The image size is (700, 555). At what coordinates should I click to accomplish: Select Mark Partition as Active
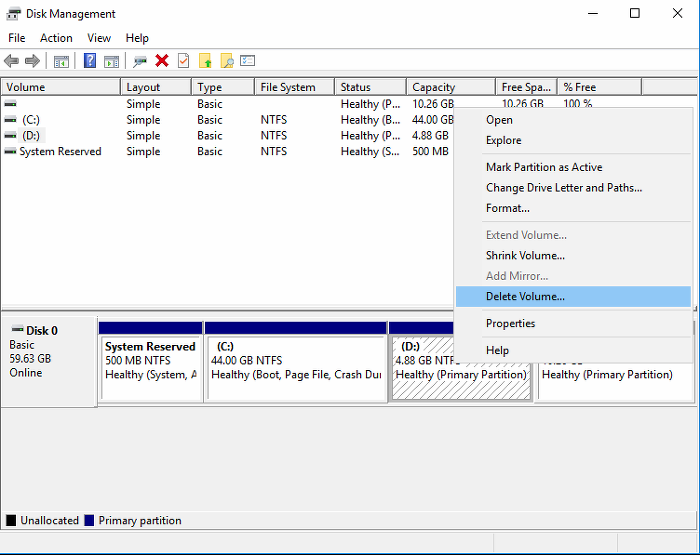click(573, 167)
